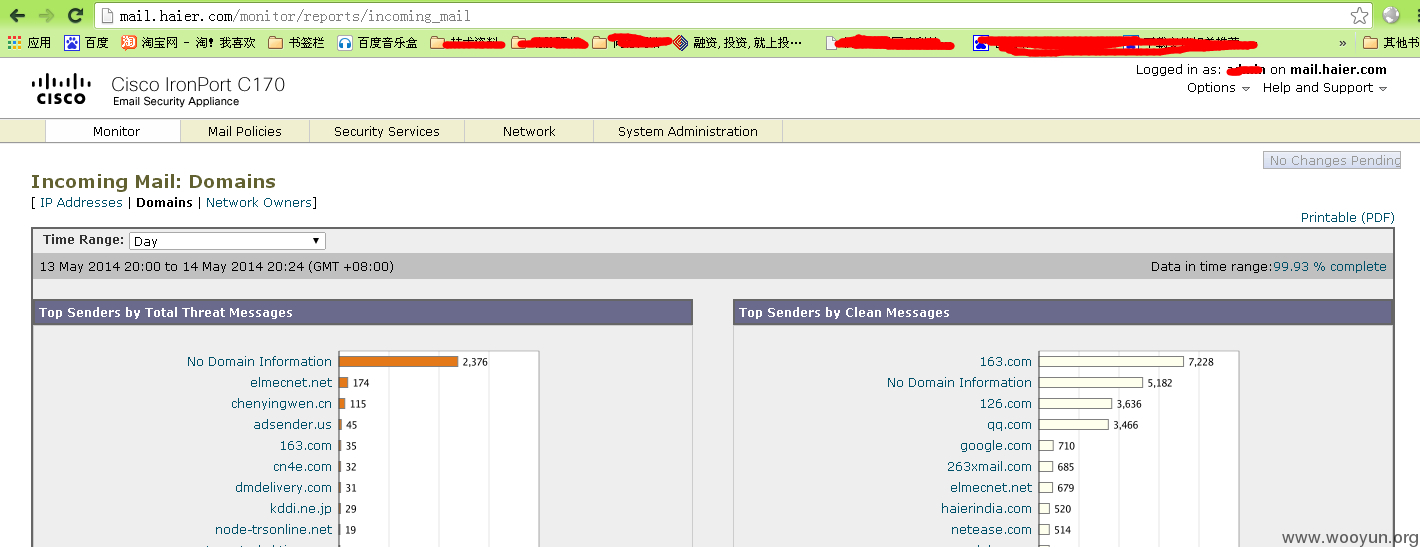Open 163.com in Clean Messages list

pyautogui.click(x=1006, y=361)
